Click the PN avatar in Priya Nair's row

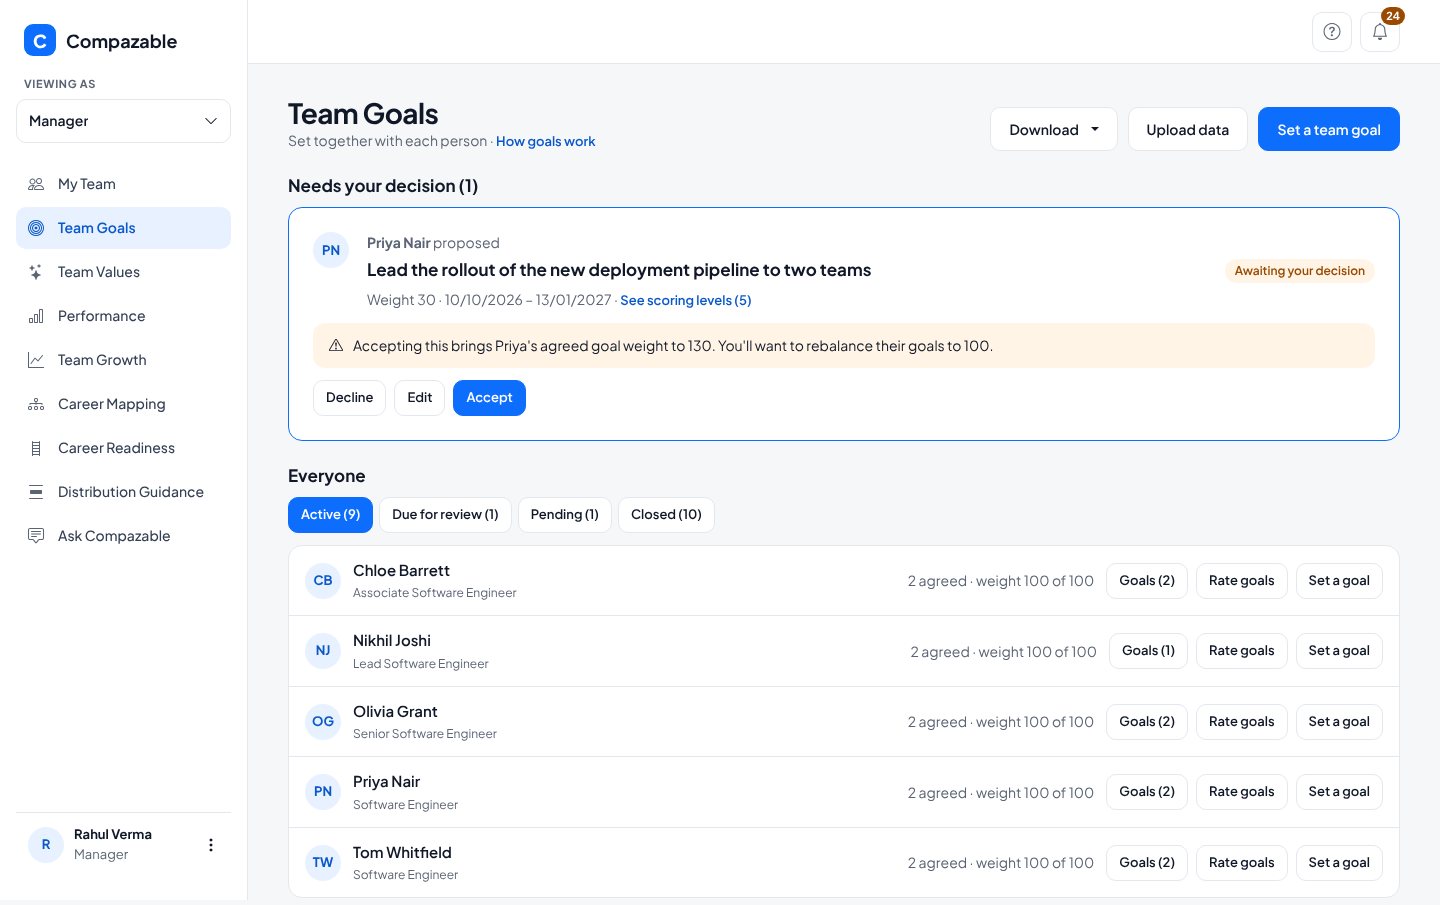point(323,792)
